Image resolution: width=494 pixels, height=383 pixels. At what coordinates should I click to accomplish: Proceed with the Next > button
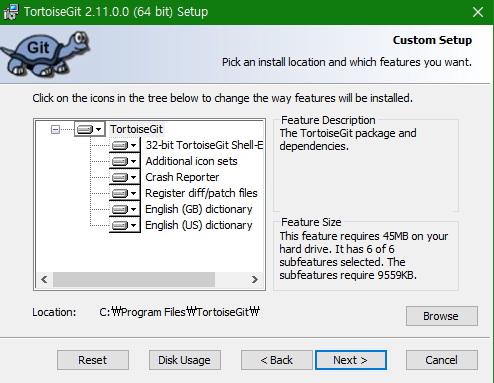351,360
